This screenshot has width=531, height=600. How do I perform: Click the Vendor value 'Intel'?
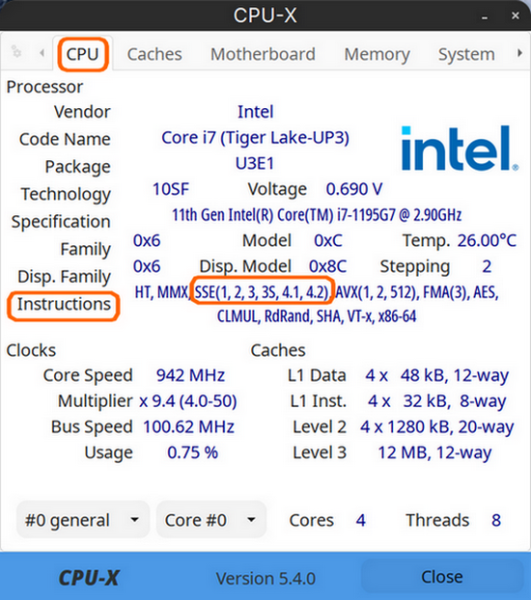pos(256,112)
